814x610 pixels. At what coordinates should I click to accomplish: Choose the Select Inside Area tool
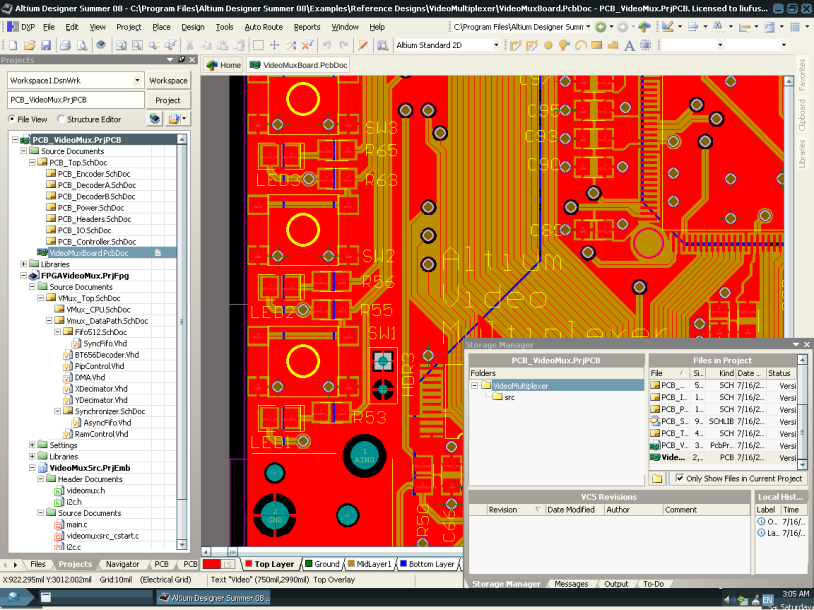(258, 46)
